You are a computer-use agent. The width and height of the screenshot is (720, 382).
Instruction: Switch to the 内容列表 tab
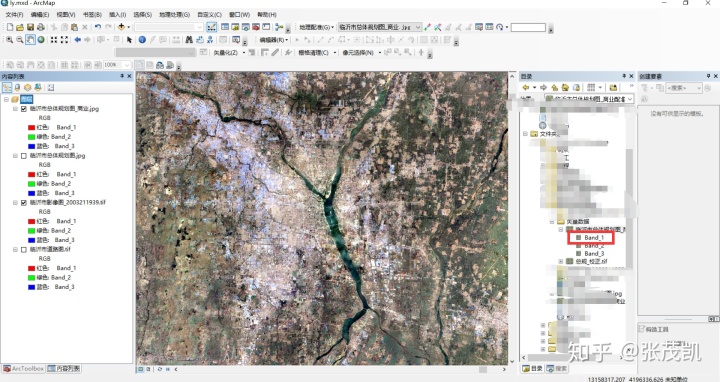click(64, 369)
